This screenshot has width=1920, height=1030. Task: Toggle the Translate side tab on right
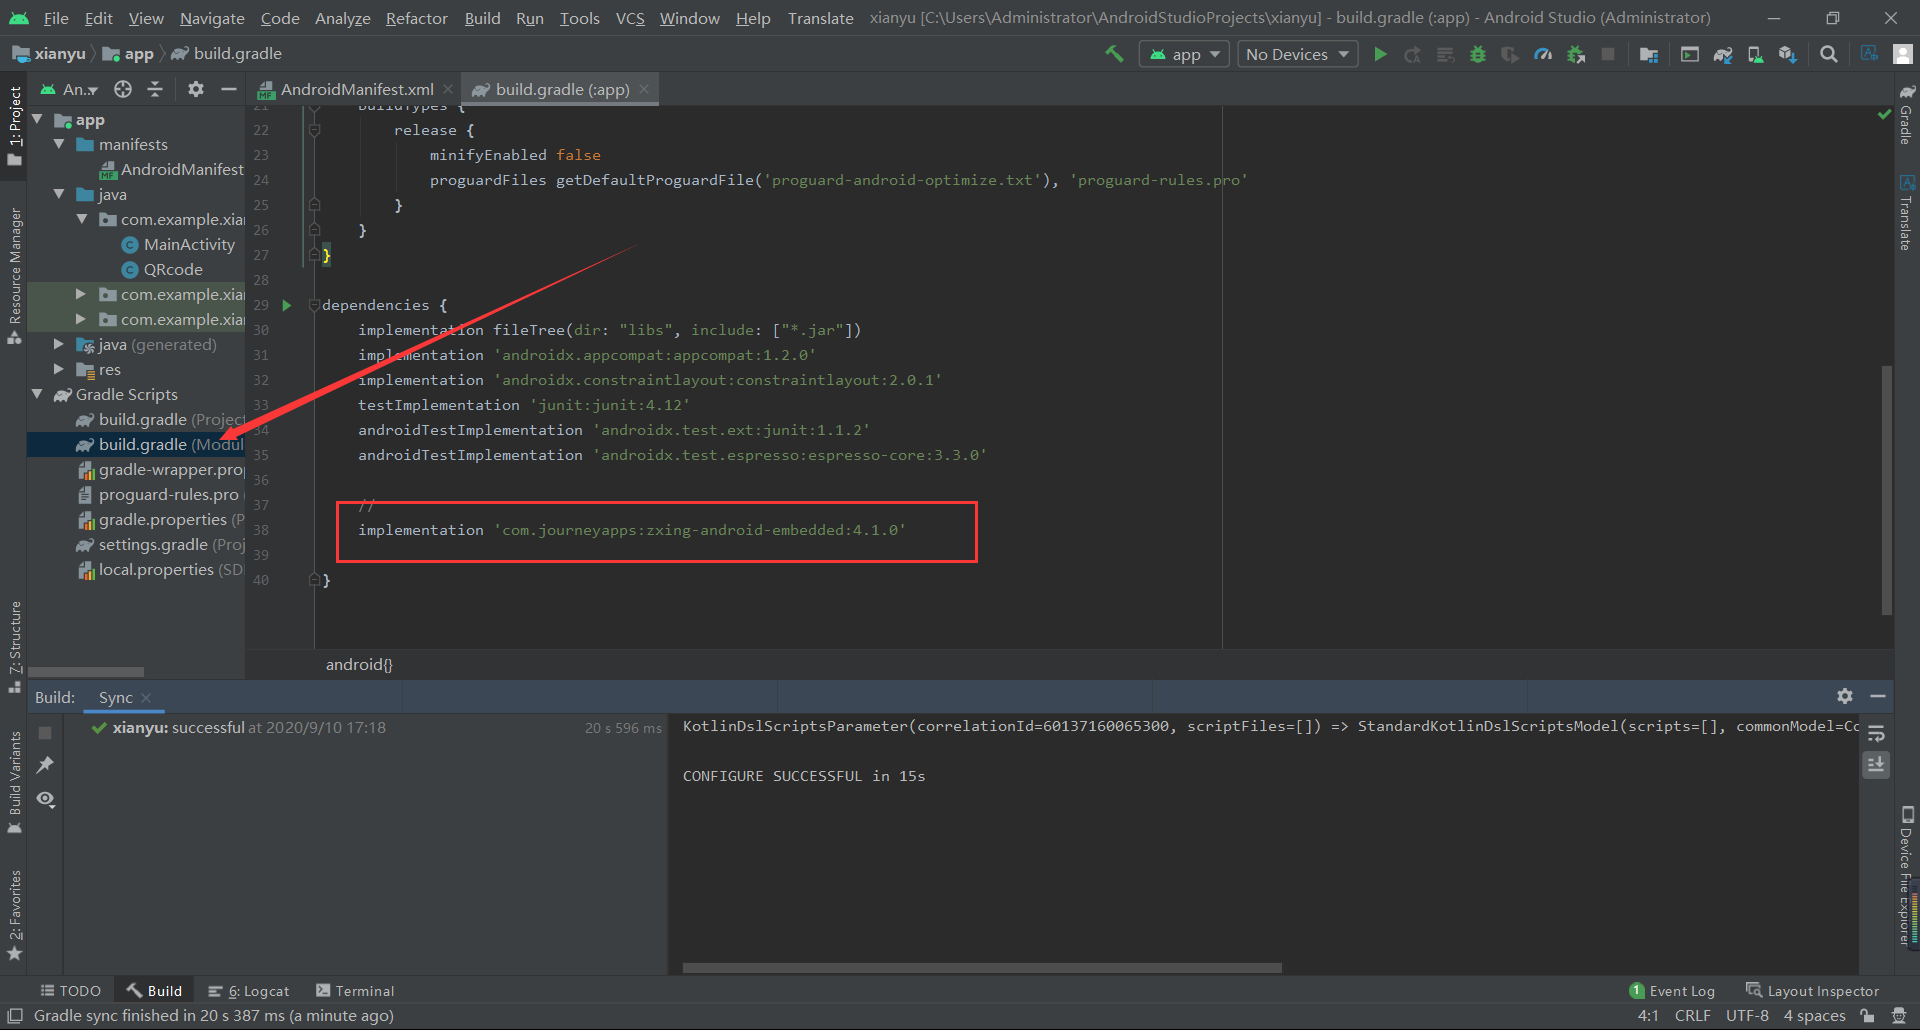pos(1906,212)
